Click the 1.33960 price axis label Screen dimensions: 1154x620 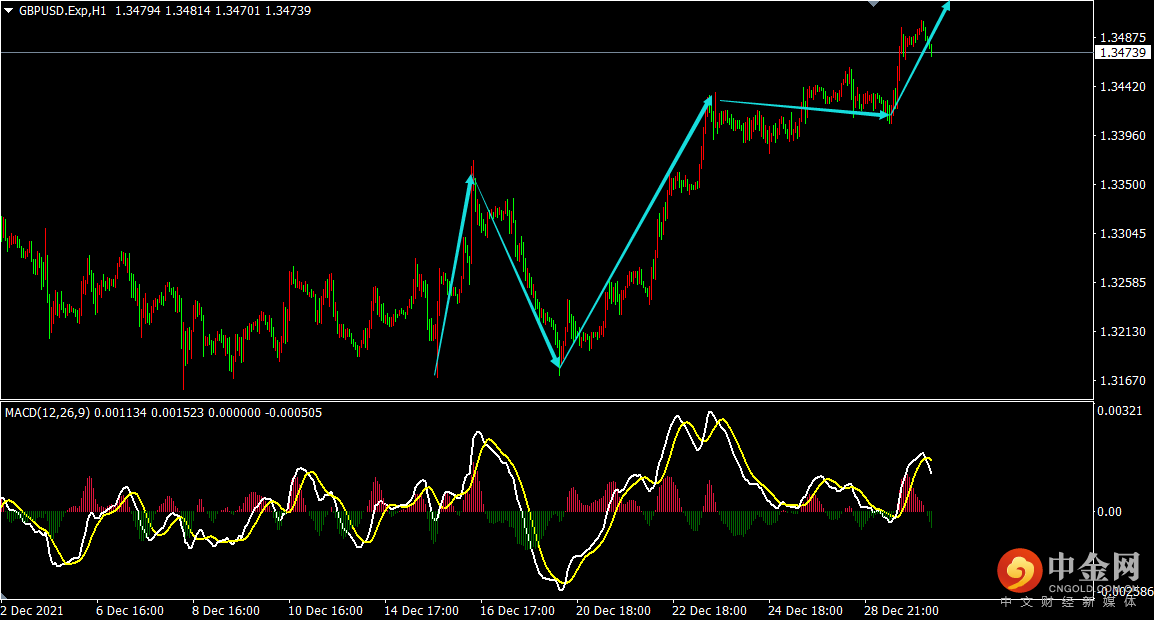point(1122,135)
